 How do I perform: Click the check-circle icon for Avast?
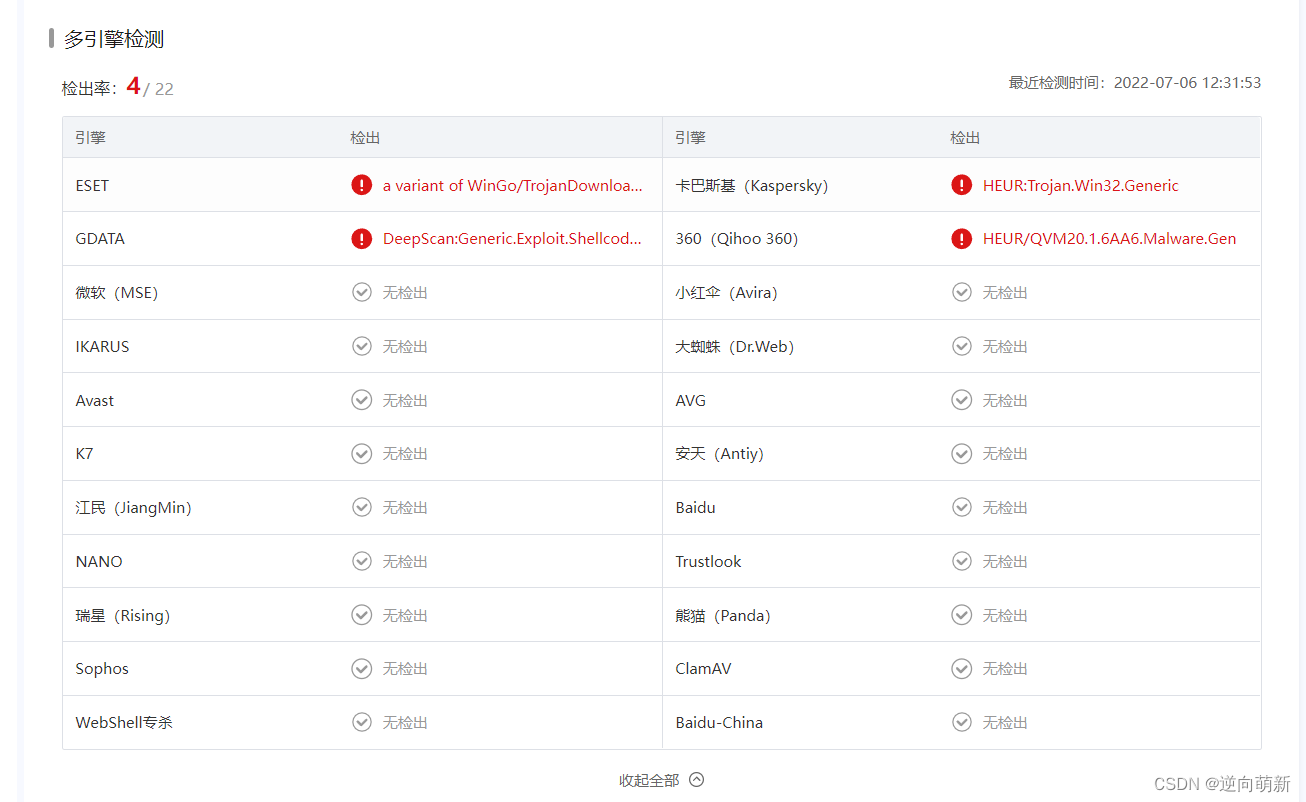(362, 400)
